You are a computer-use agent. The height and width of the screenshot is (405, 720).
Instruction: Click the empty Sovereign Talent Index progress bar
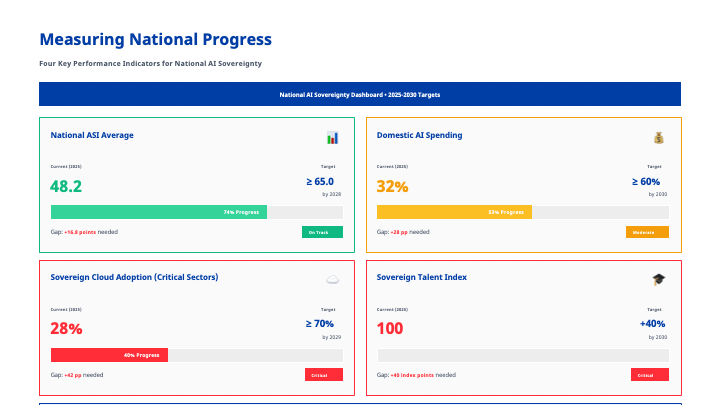click(x=522, y=355)
